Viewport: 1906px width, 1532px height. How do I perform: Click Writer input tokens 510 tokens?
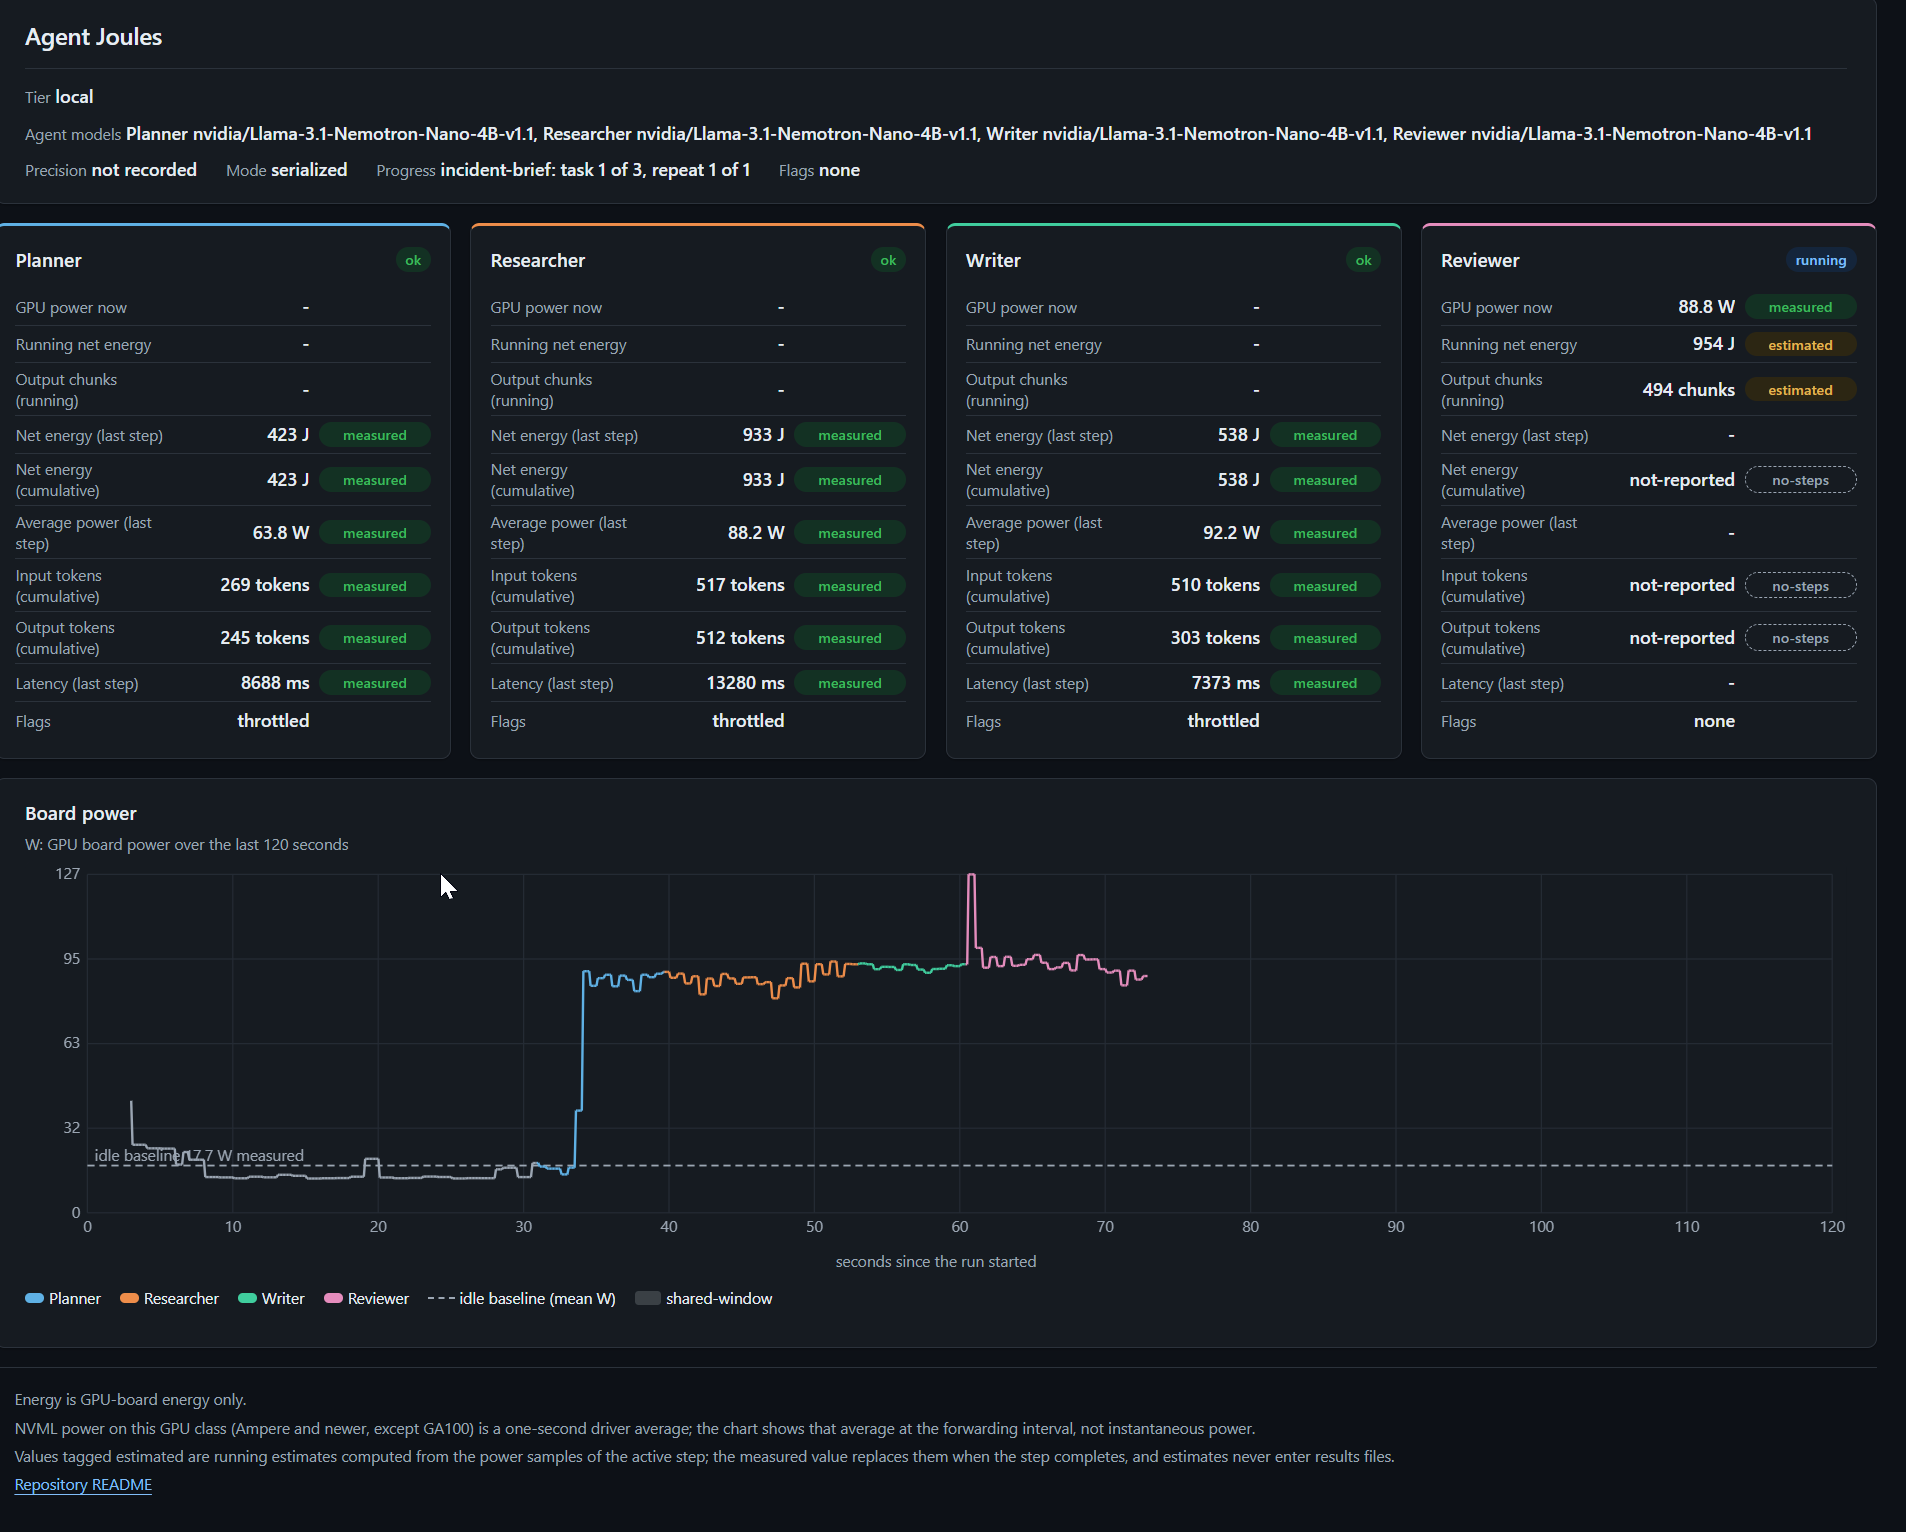pos(1215,585)
